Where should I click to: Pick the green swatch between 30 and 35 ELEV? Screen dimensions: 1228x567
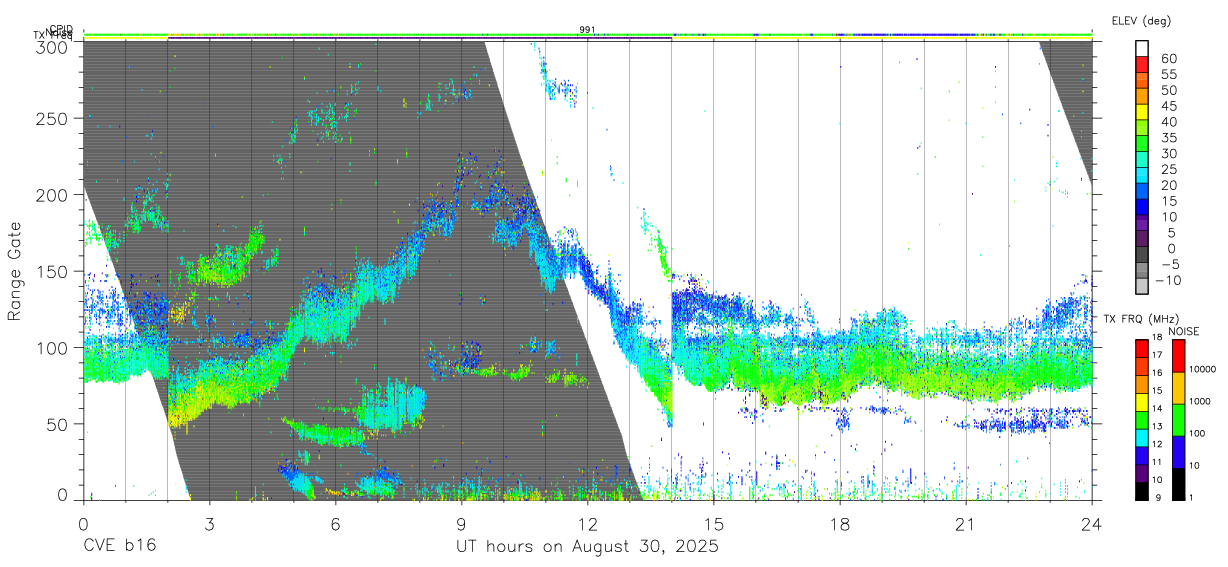(1142, 144)
